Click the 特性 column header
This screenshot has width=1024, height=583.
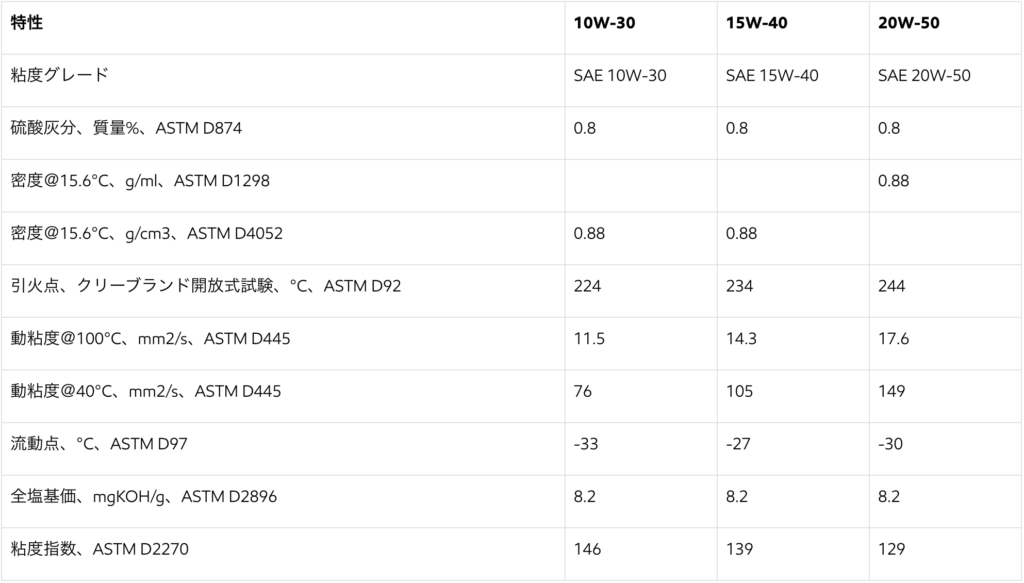point(27,22)
